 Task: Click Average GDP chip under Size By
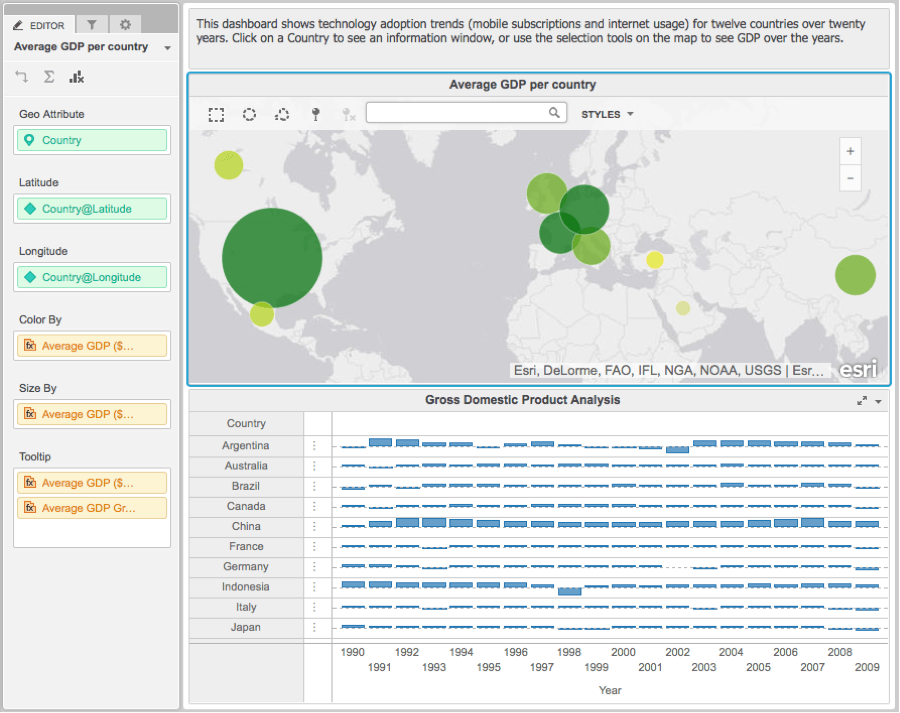(x=92, y=414)
